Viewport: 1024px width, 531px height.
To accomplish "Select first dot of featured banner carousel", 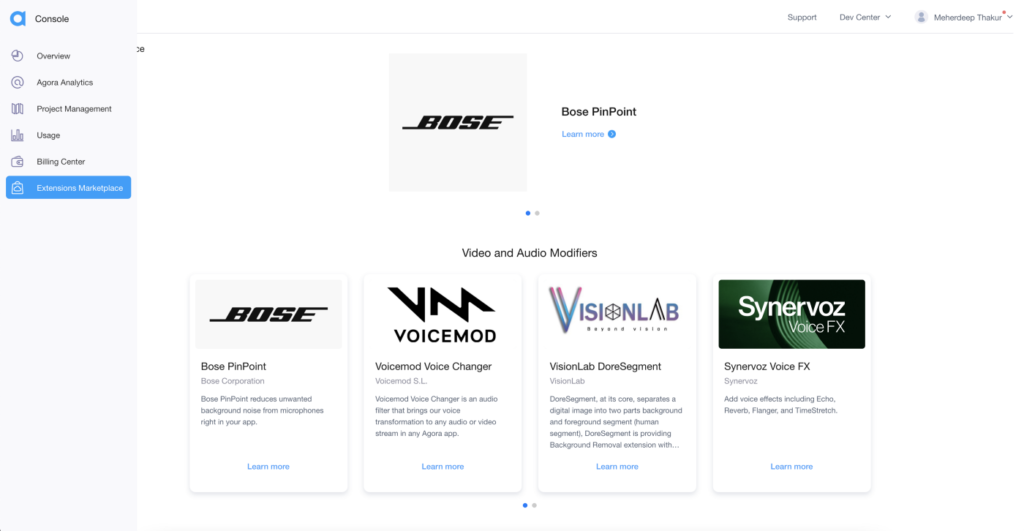I will pyautogui.click(x=528, y=213).
